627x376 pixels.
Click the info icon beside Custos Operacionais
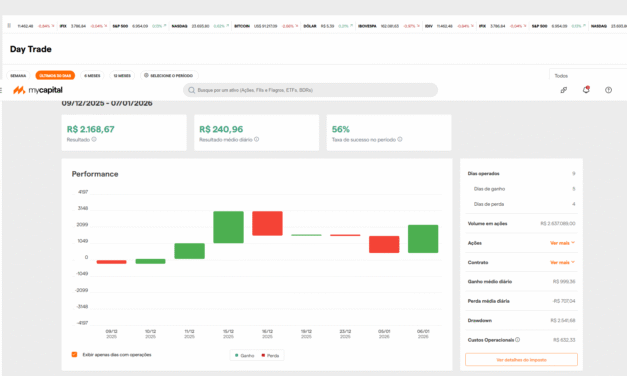[517, 340]
